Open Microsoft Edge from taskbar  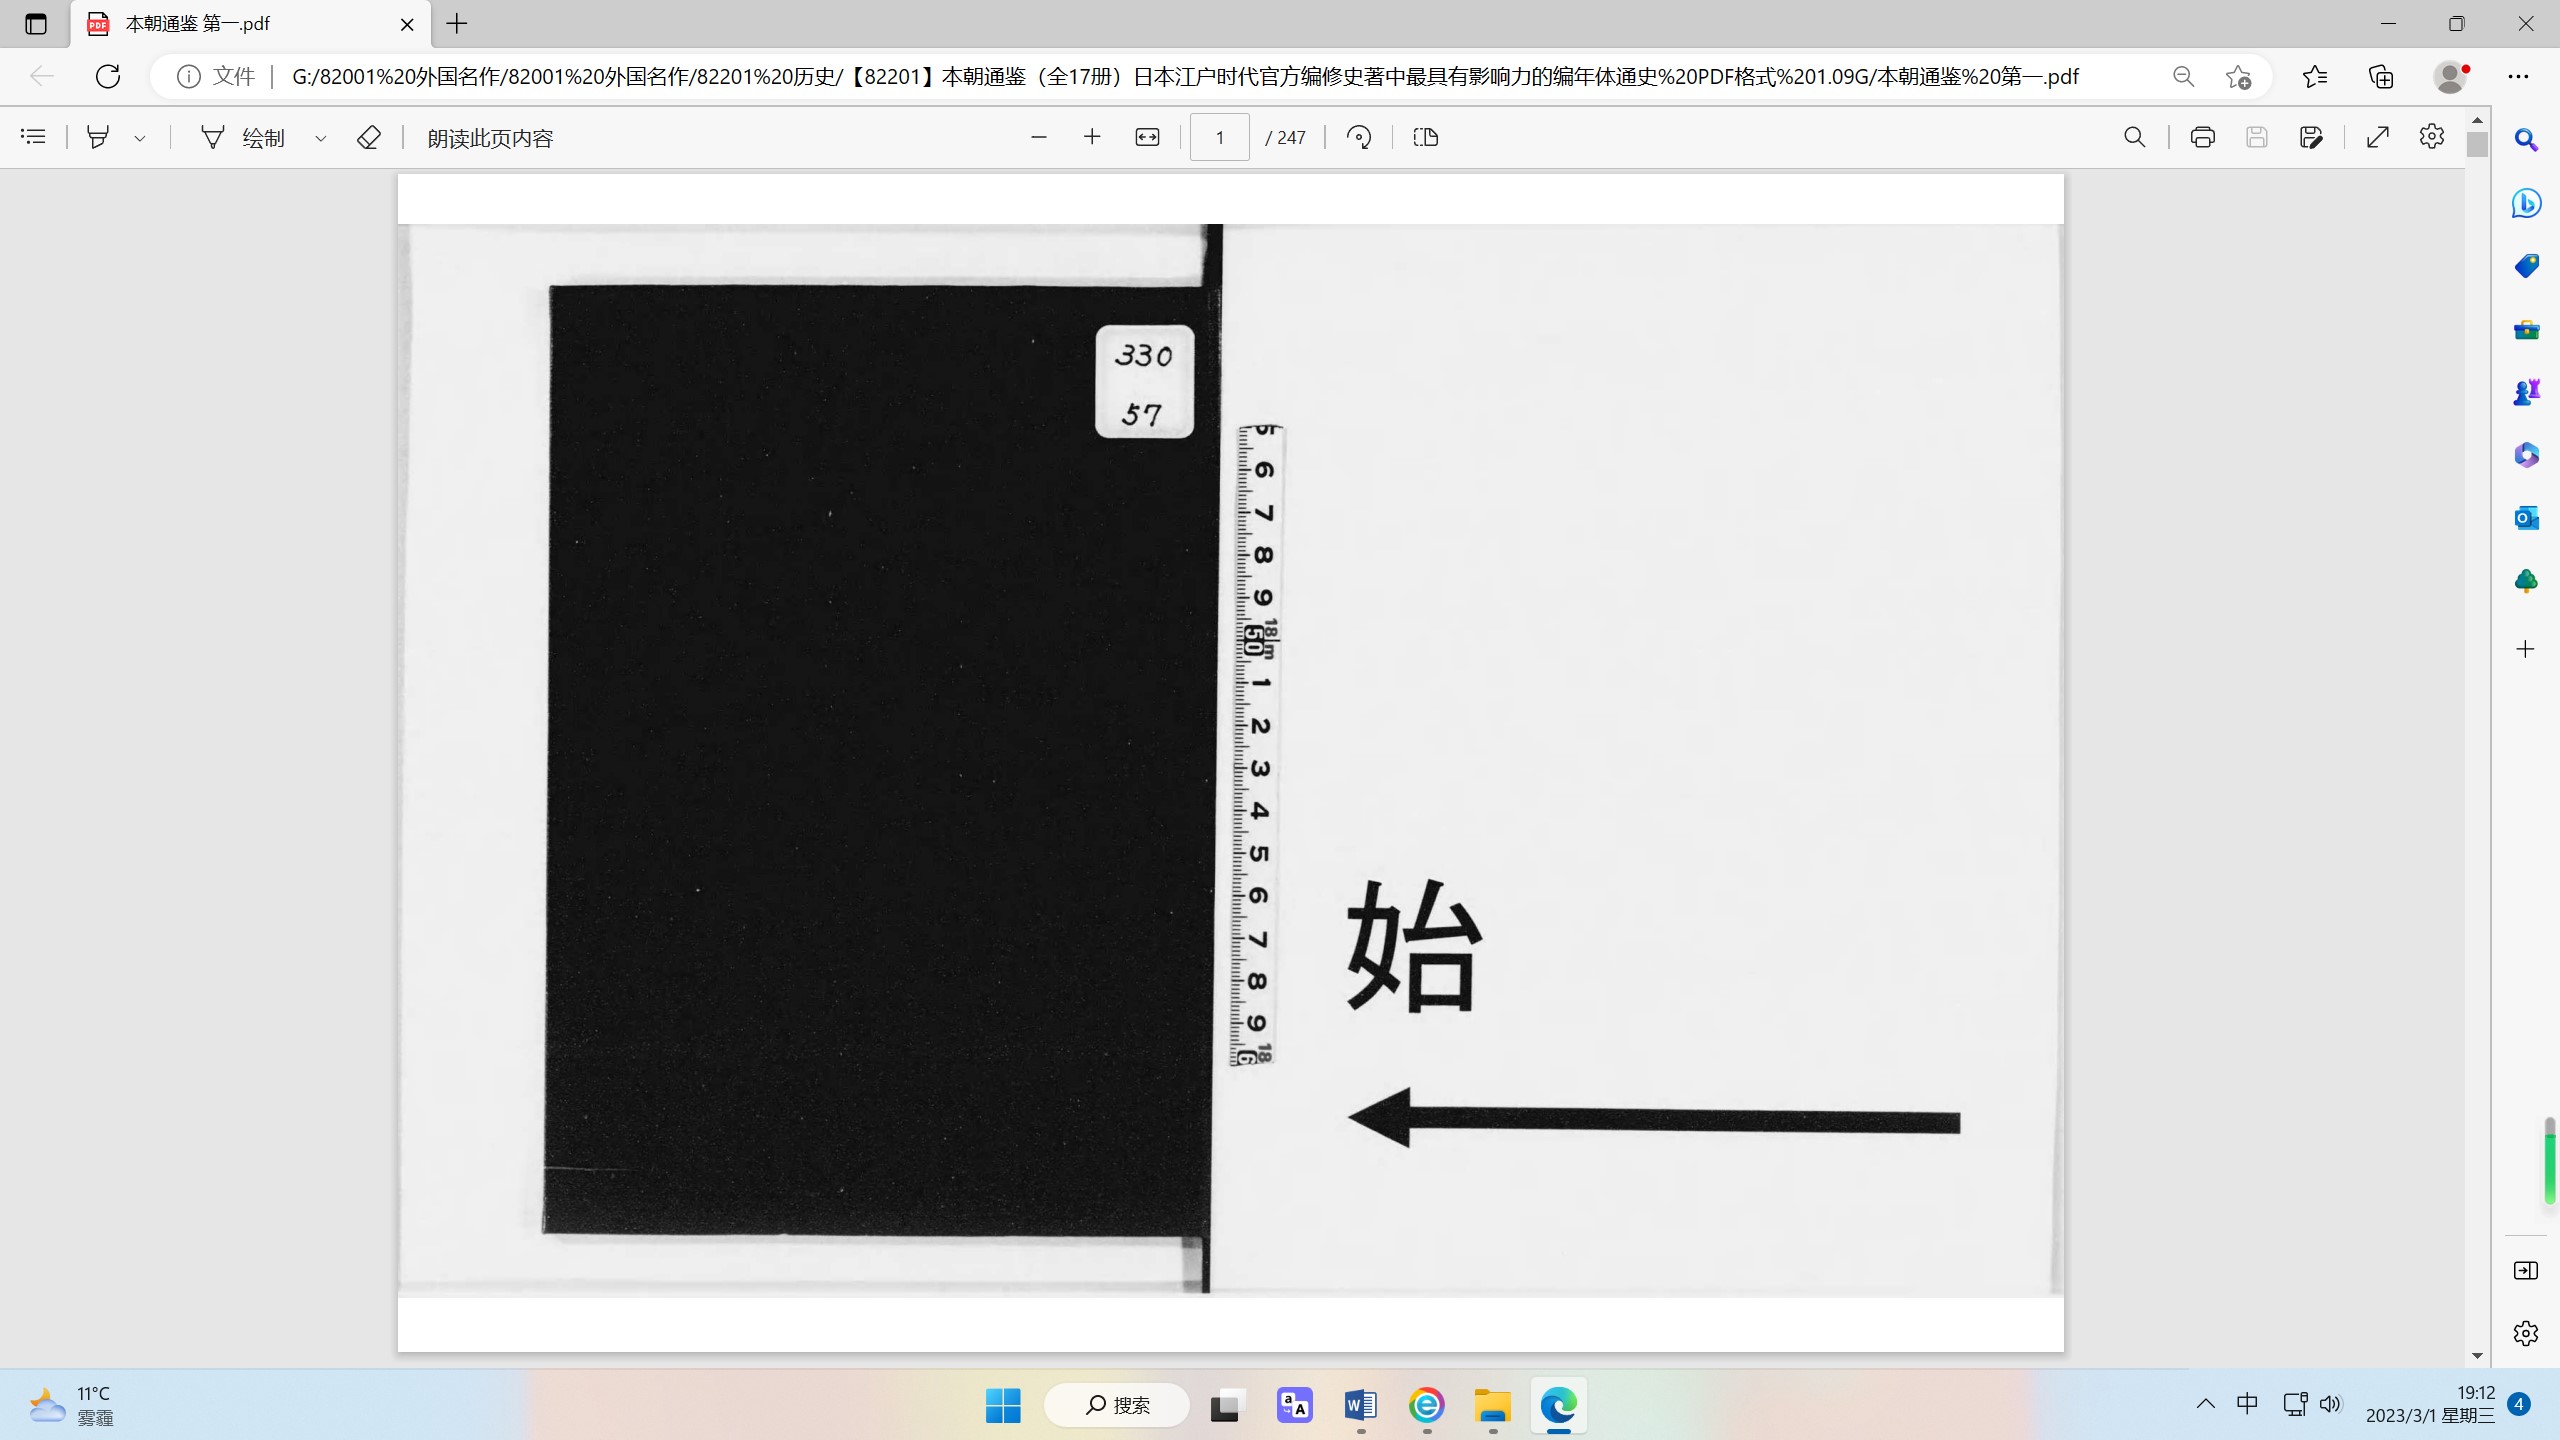(1558, 1405)
